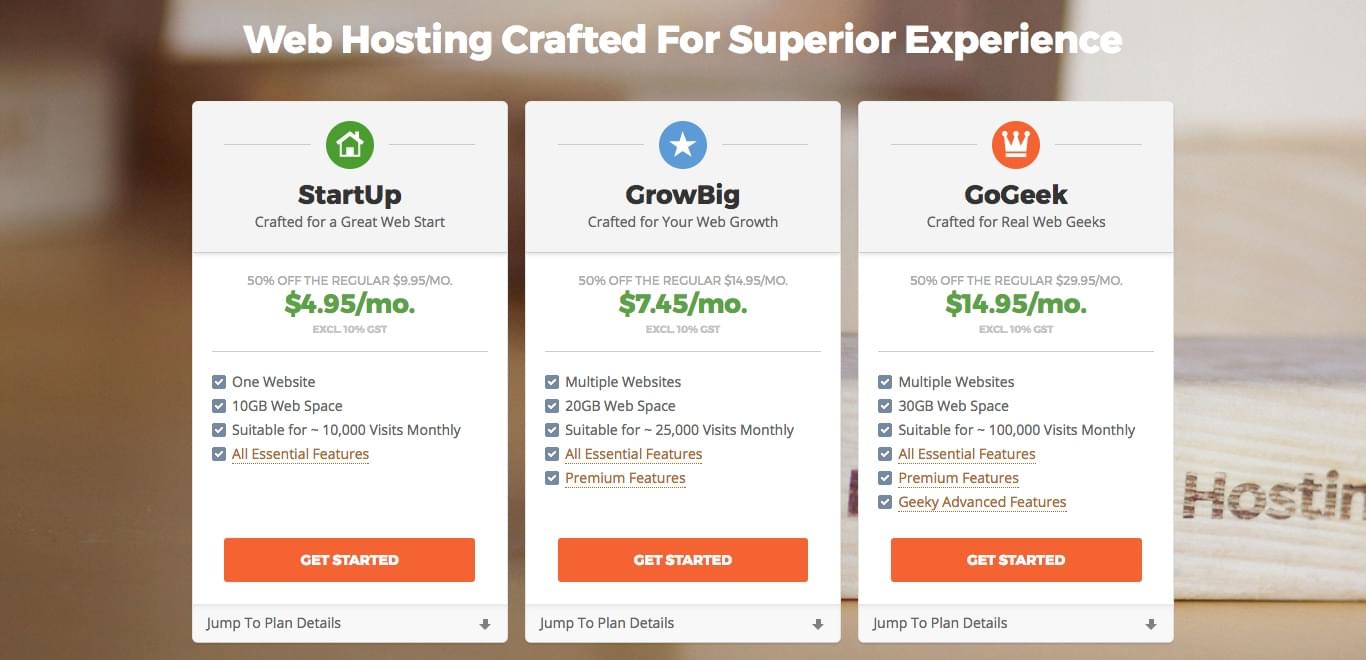
Task: Open the Geeky Advanced Features link
Action: point(982,502)
